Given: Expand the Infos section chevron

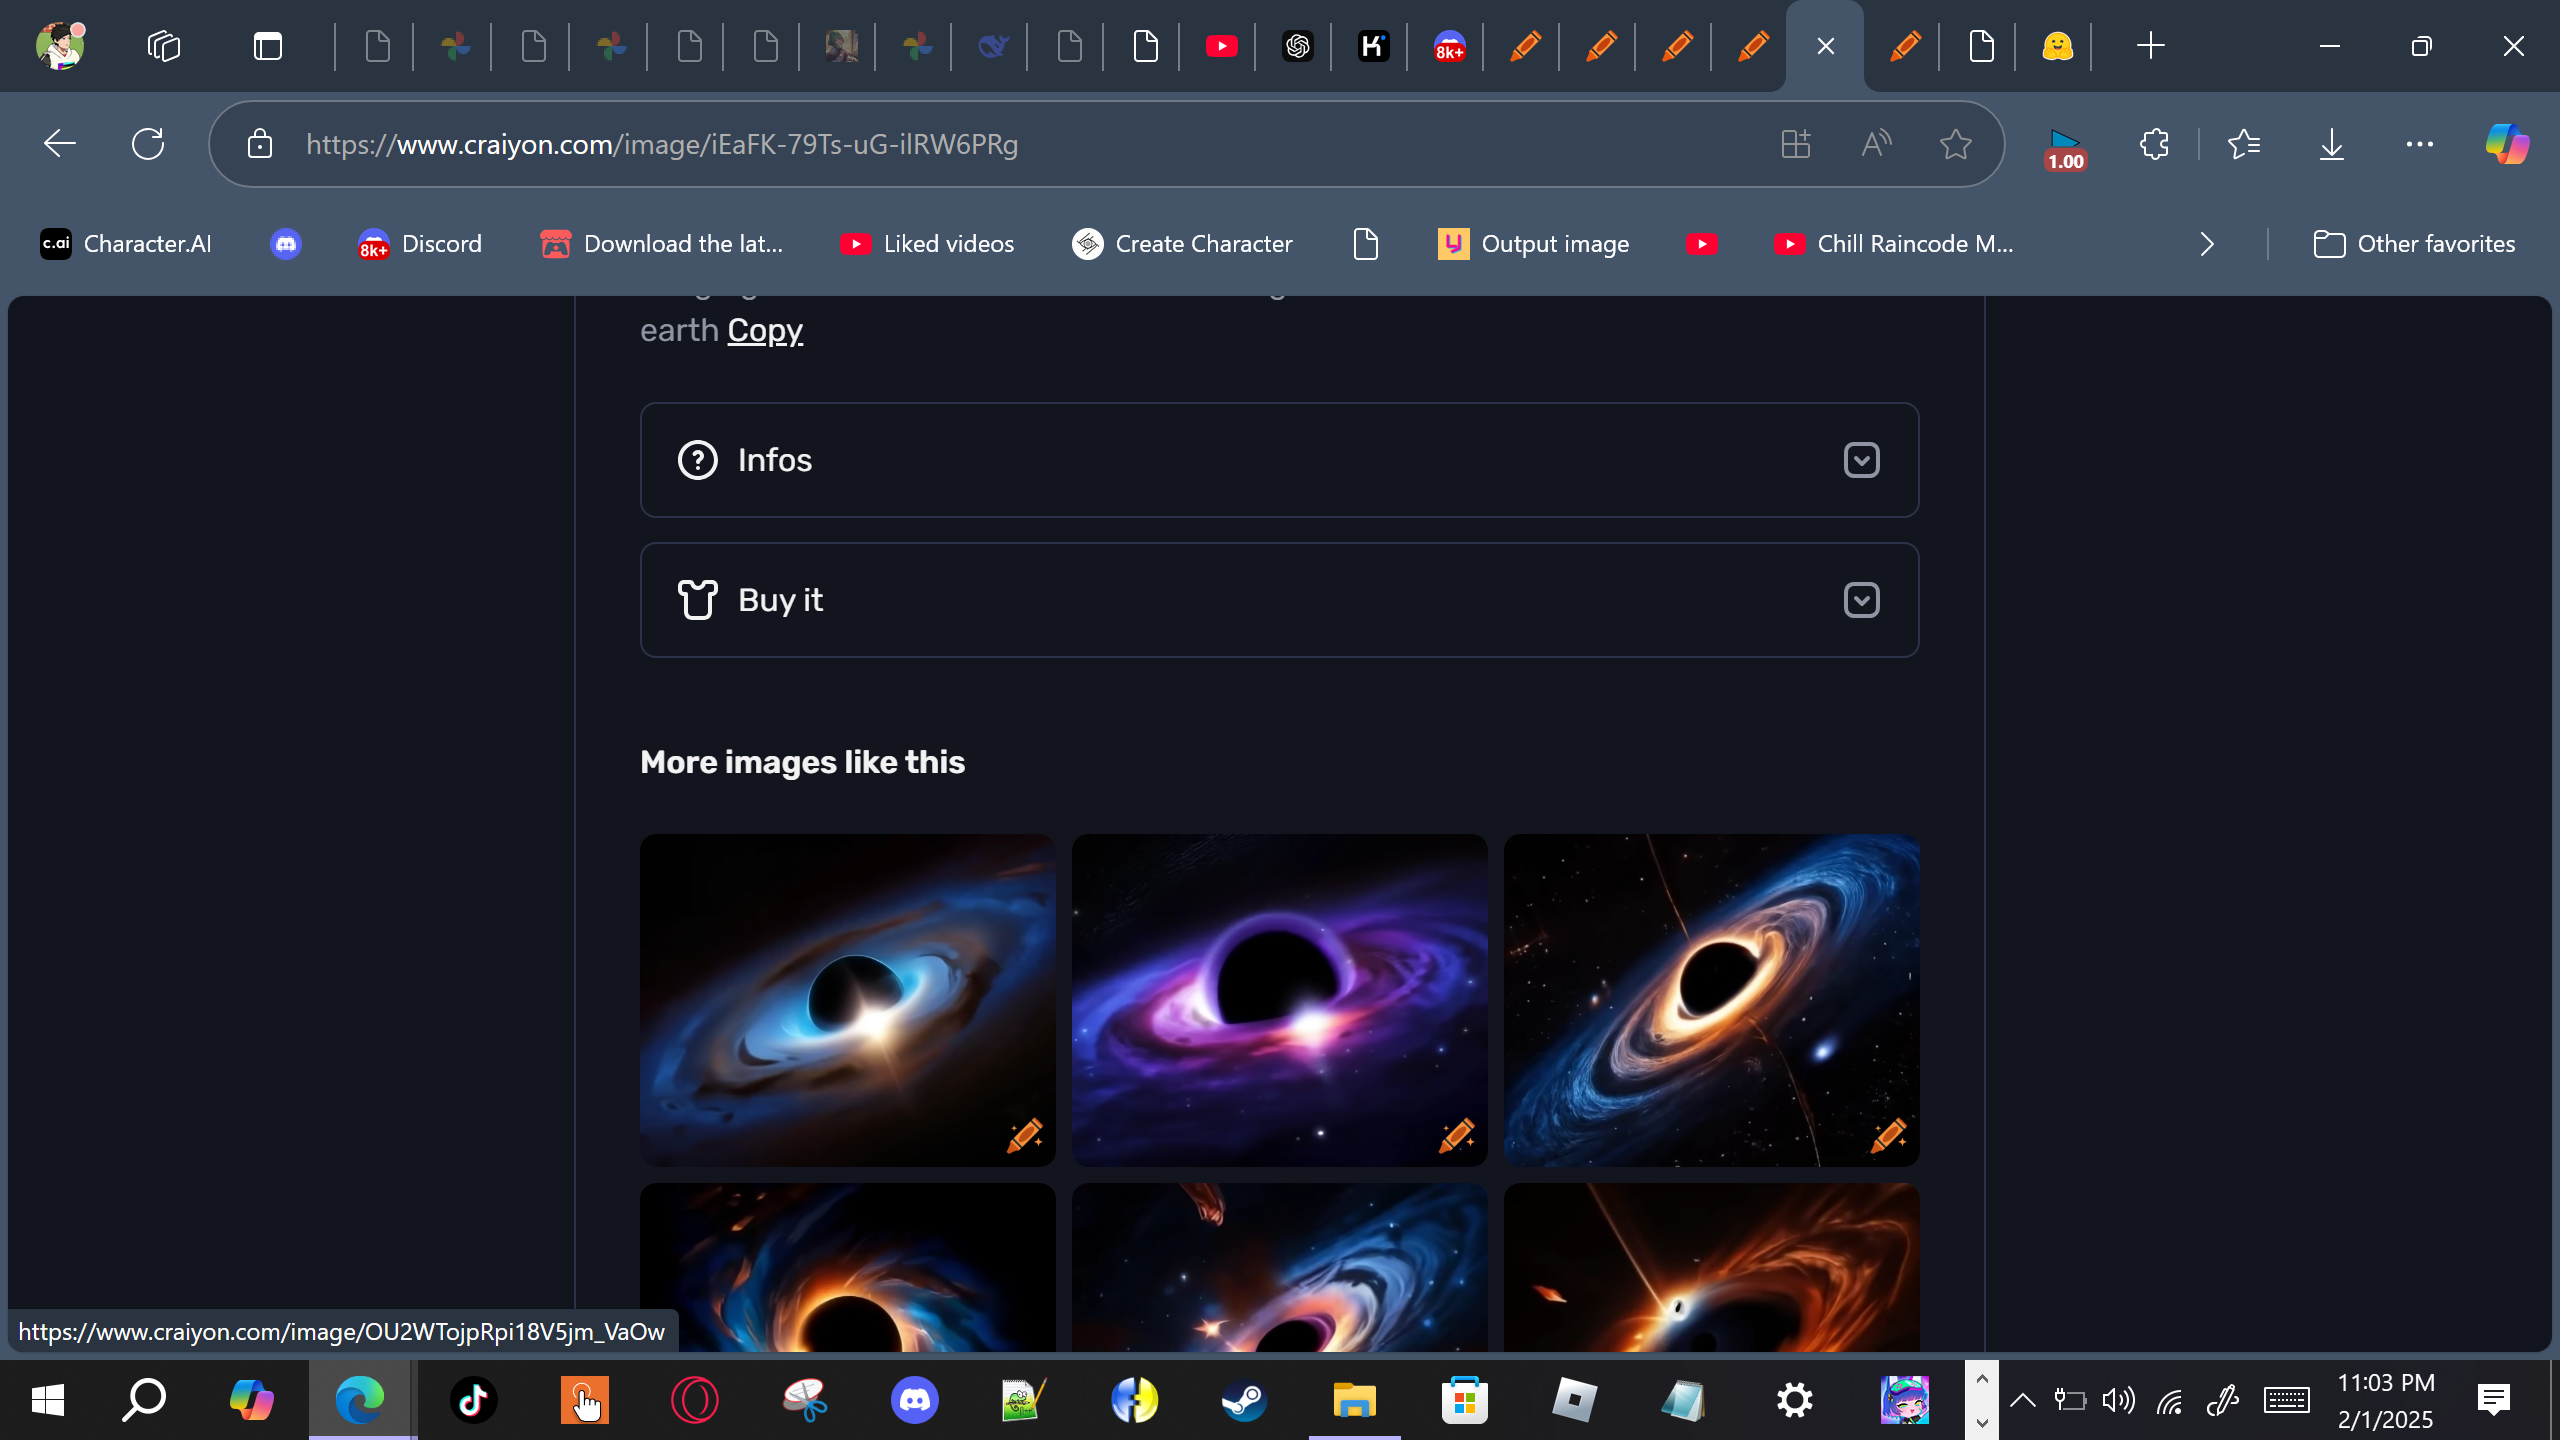Looking at the screenshot, I should tap(1861, 460).
